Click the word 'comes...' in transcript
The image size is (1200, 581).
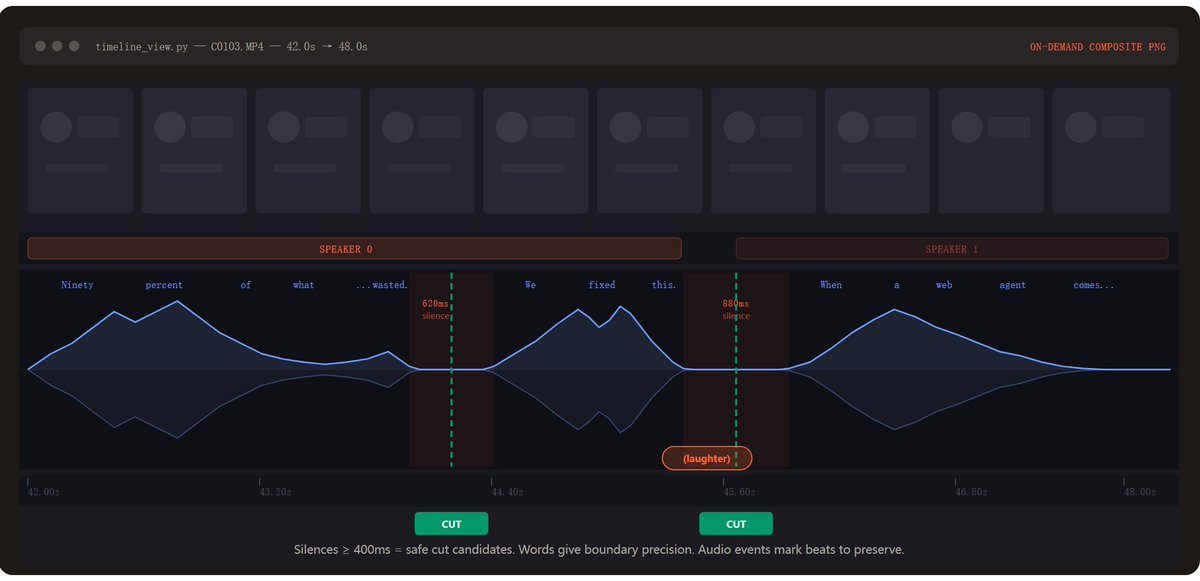[x=1094, y=285]
